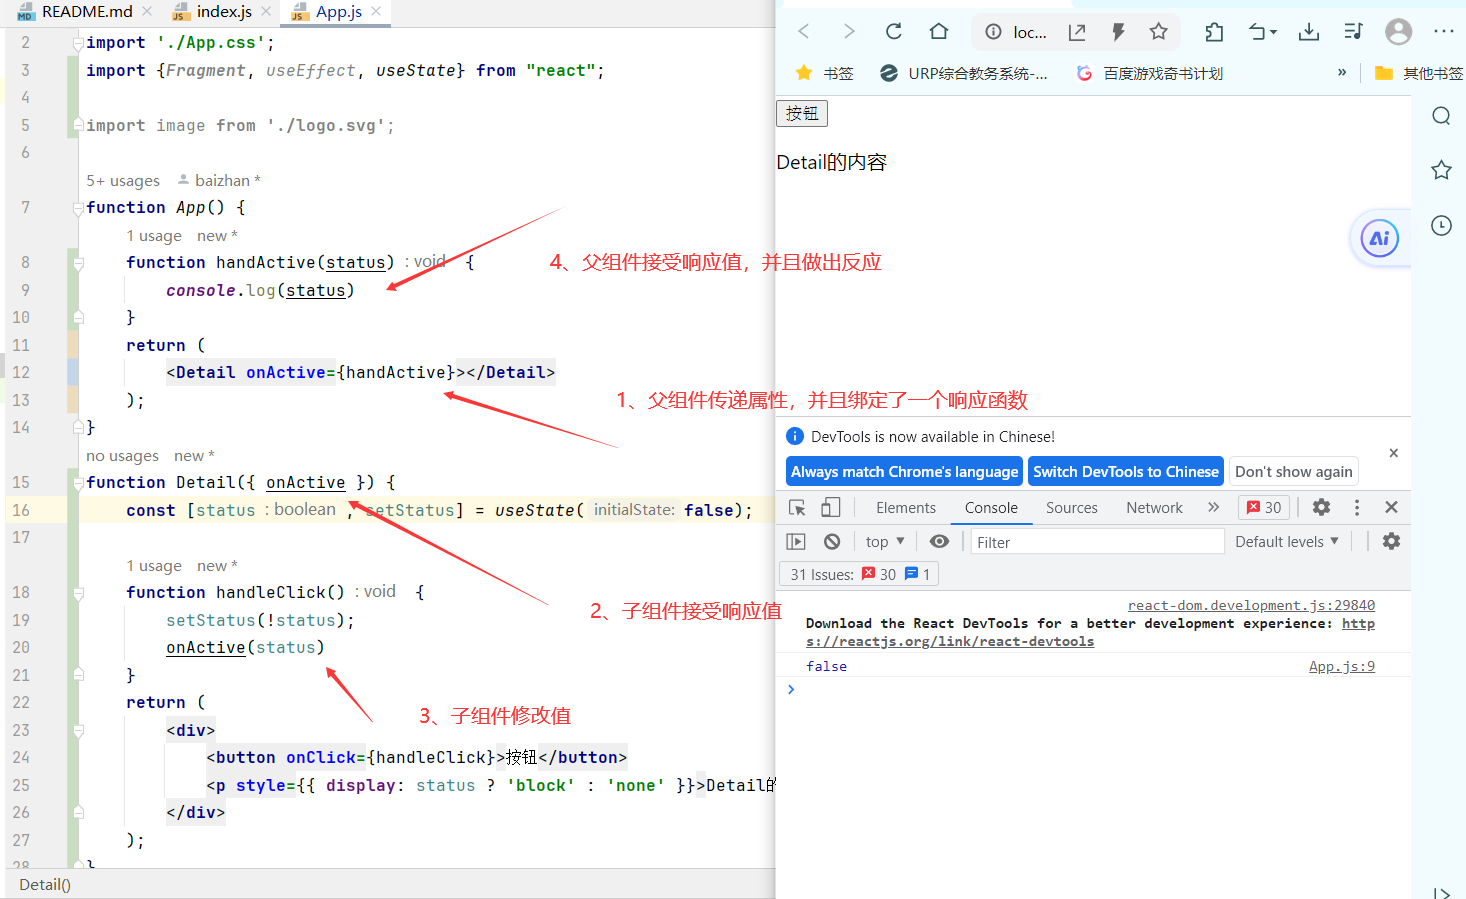Screen dimensions: 1466x899
Task: Open the sidebar history clock icon
Action: click(1441, 225)
